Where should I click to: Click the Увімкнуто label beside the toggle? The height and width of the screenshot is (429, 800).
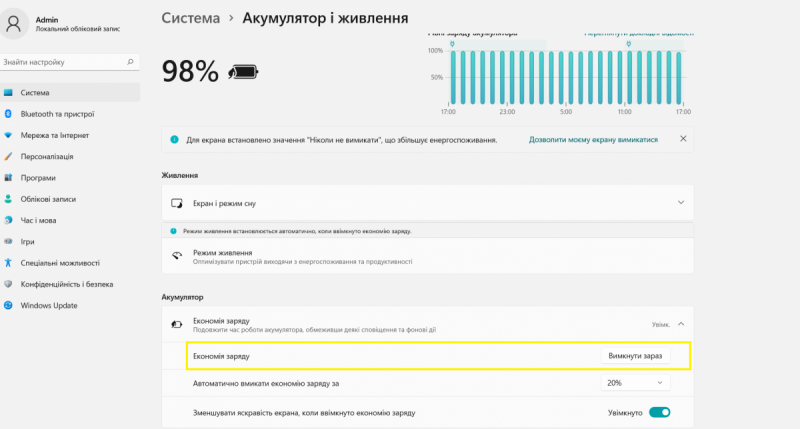625,413
